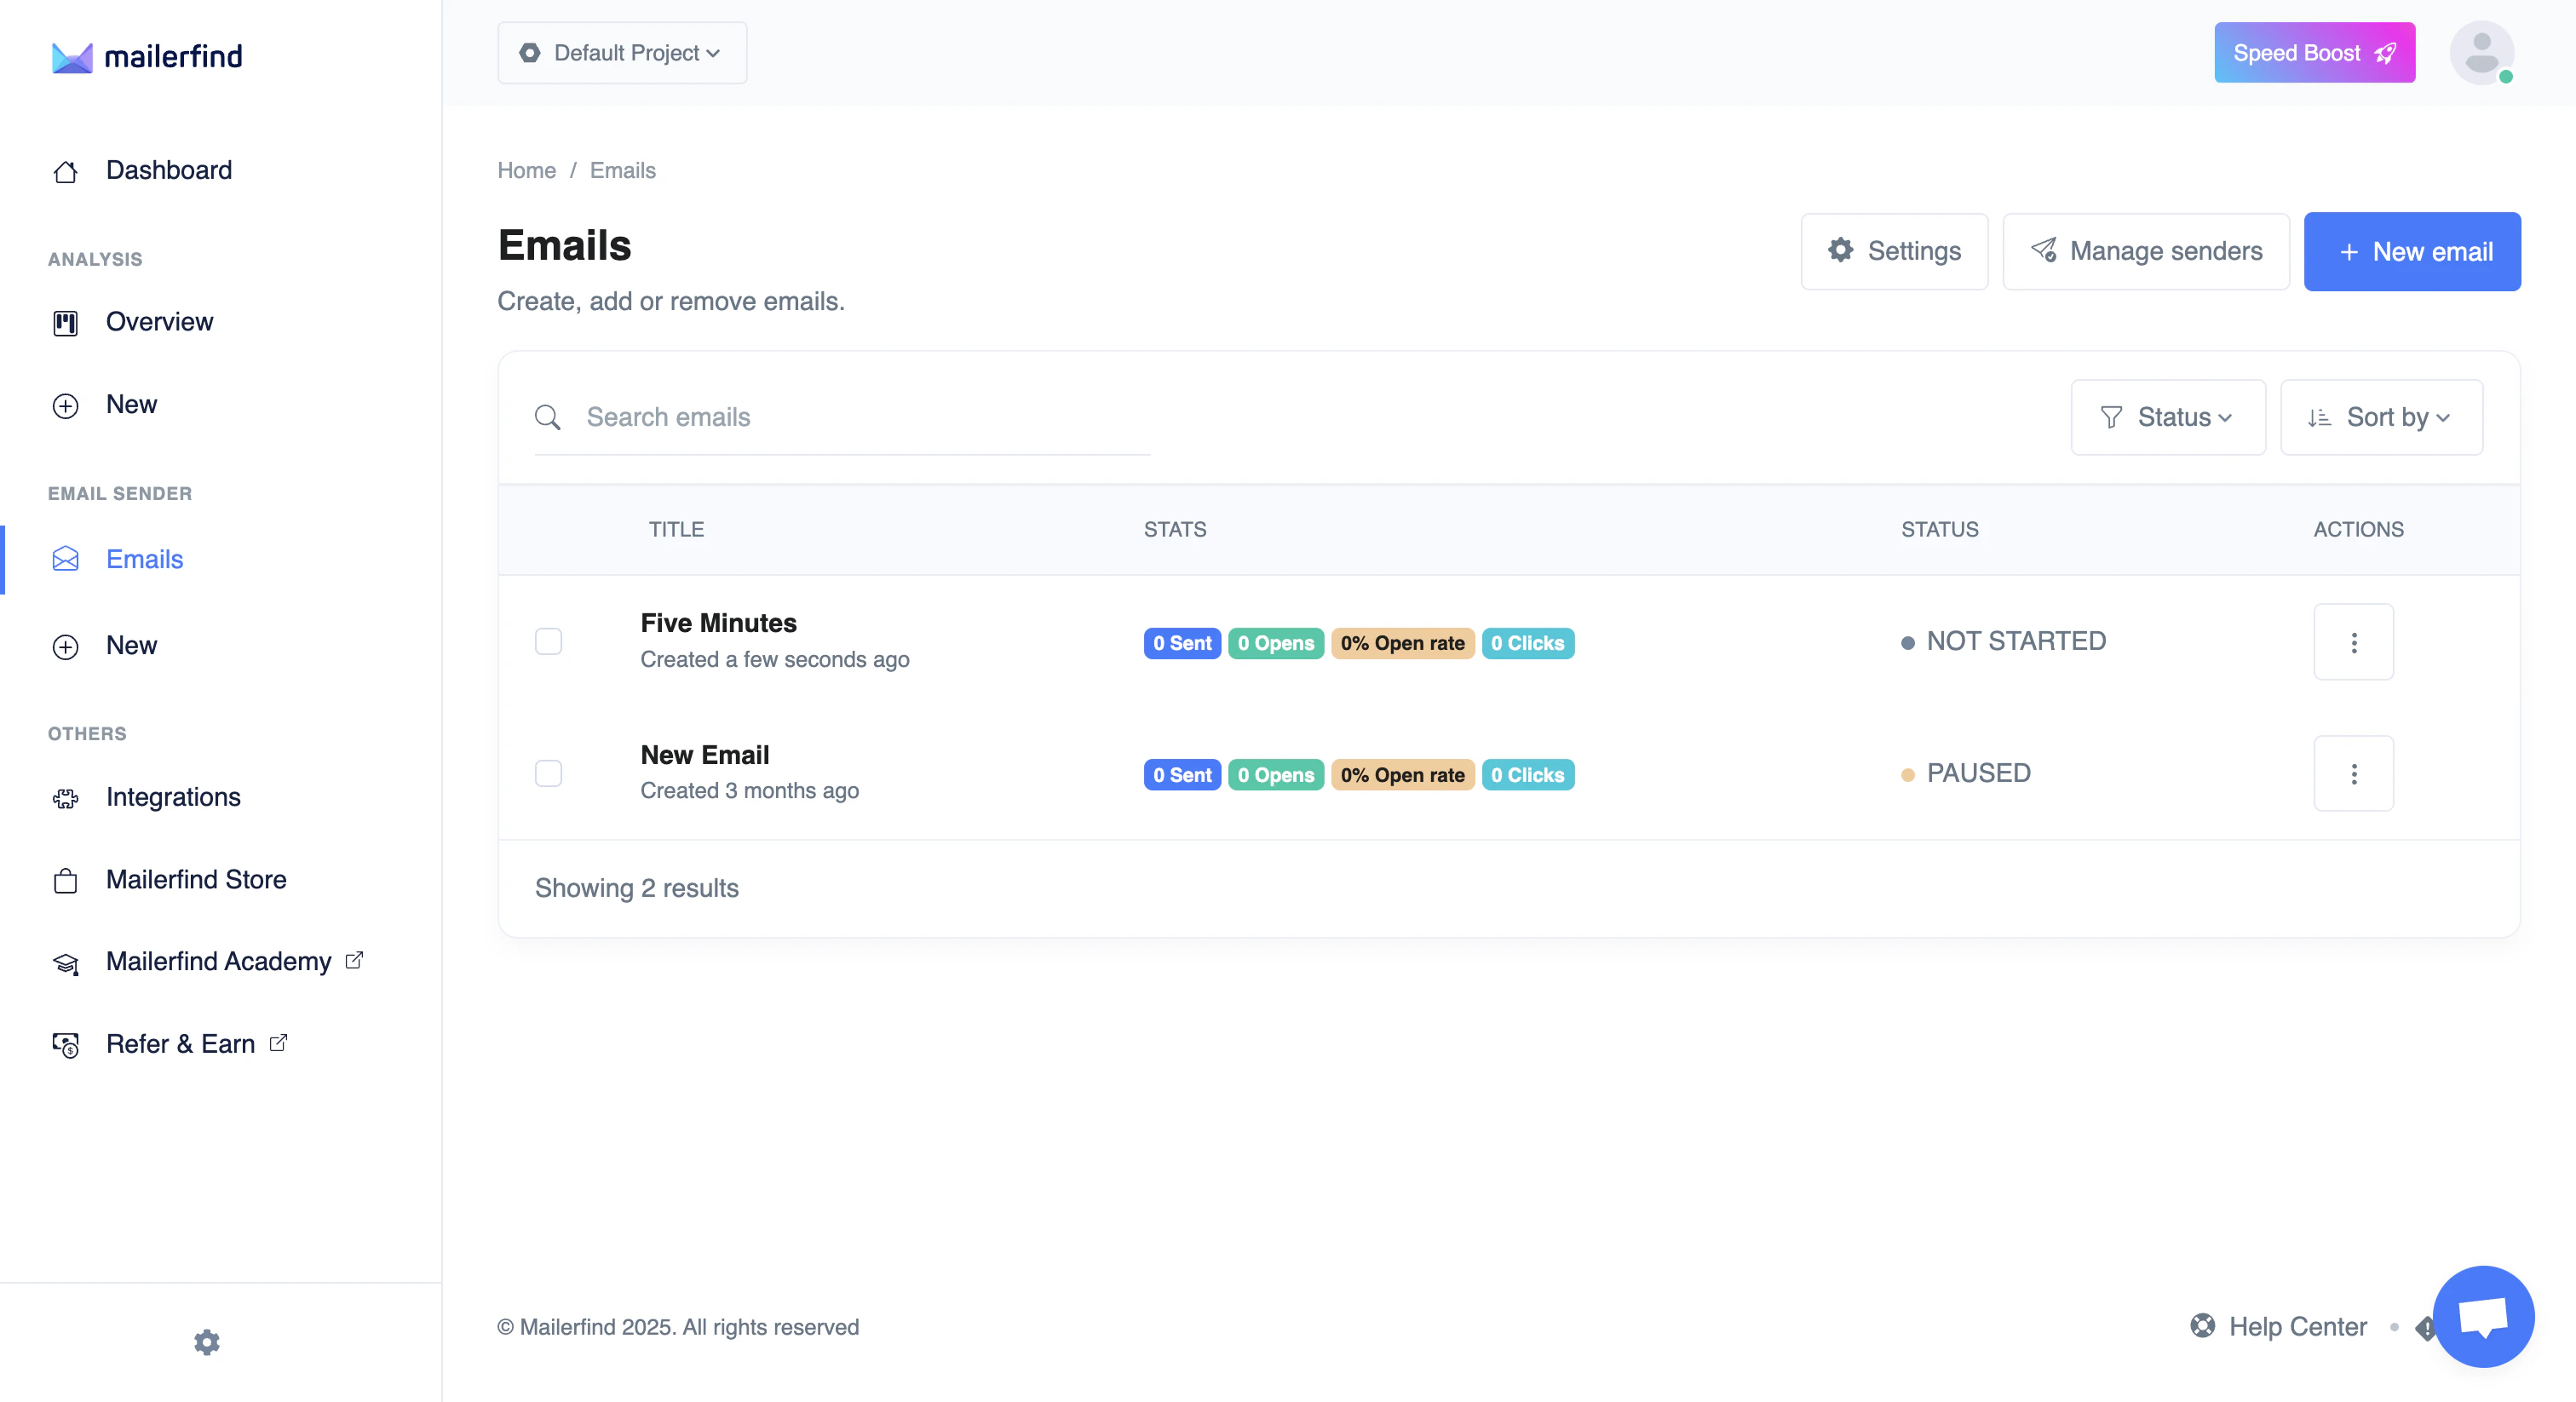
Task: Open the Status filter dropdown
Action: (x=2168, y=417)
